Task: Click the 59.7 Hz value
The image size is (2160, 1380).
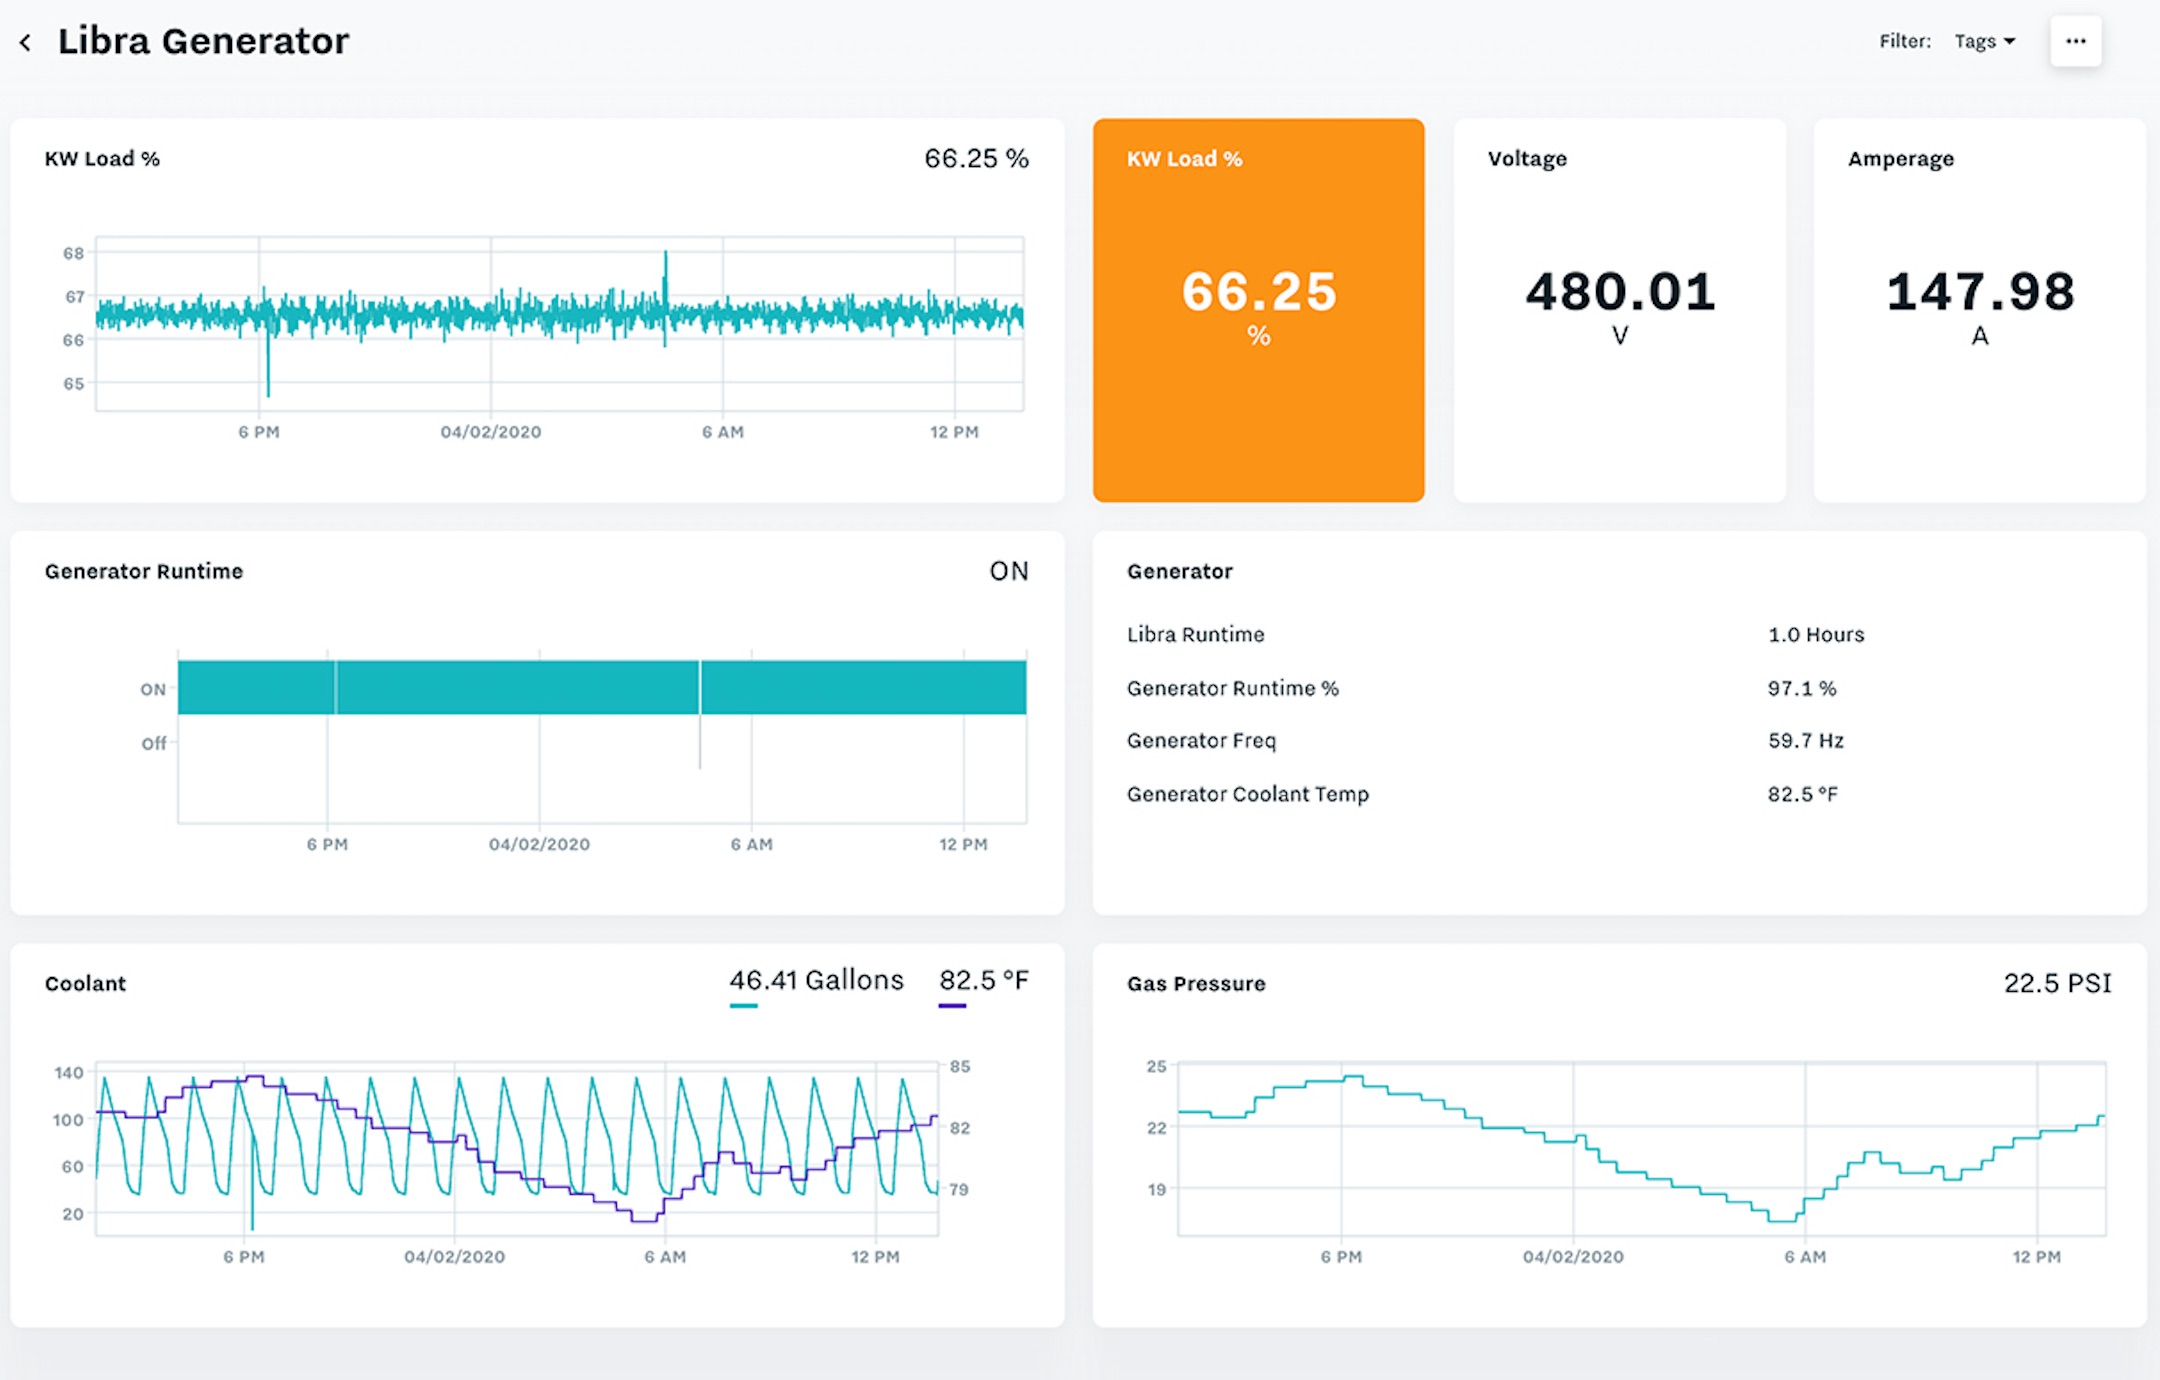Action: 1806,741
